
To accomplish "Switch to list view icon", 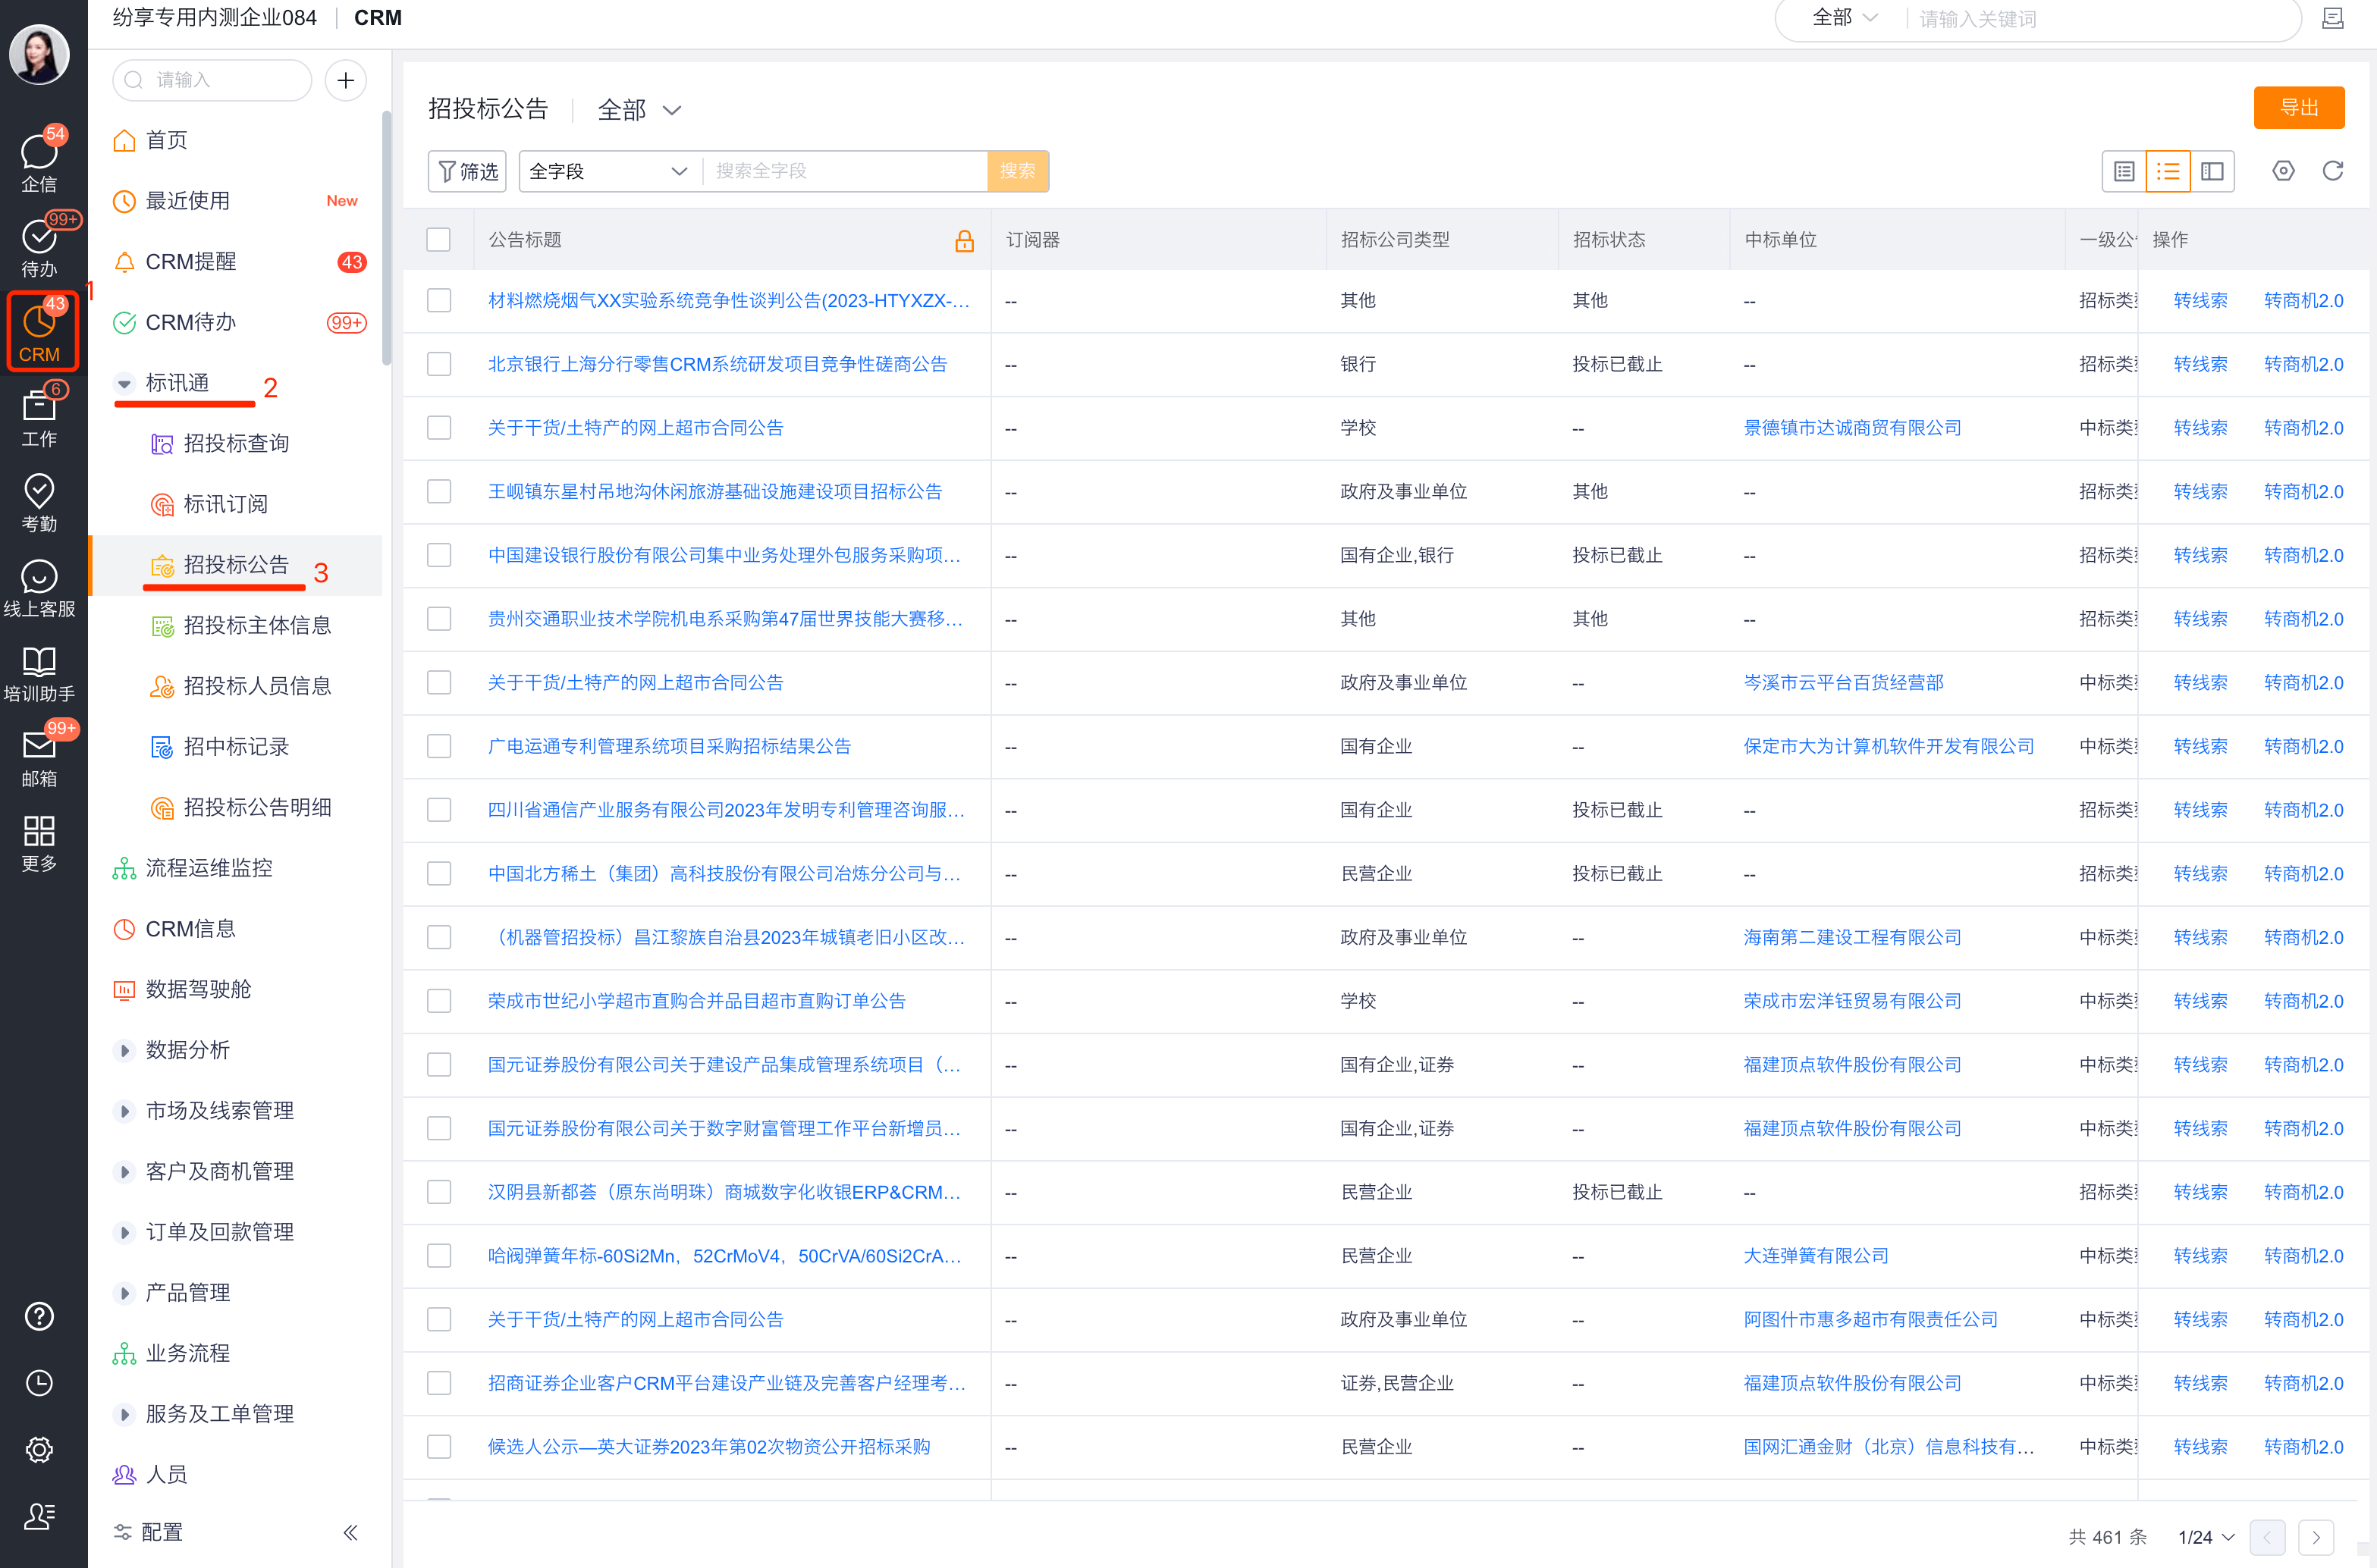I will [x=2168, y=171].
